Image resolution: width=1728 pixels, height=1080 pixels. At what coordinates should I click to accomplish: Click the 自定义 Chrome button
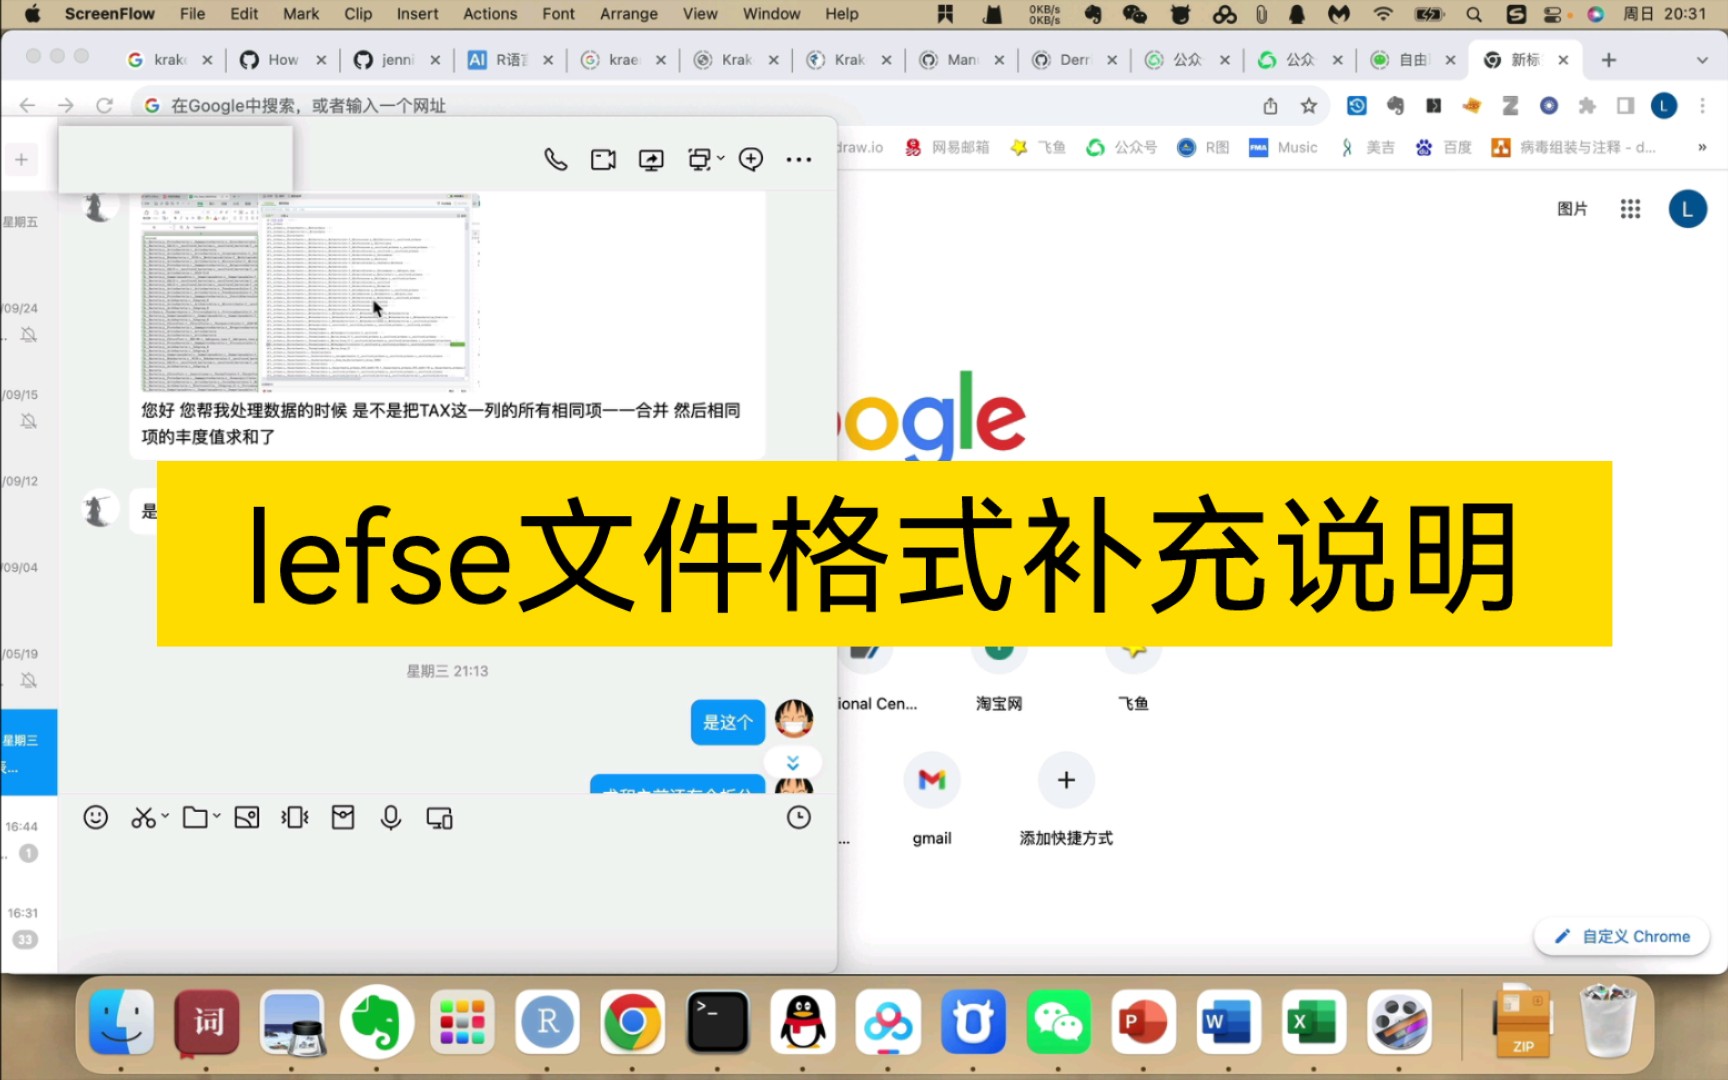click(x=1620, y=936)
